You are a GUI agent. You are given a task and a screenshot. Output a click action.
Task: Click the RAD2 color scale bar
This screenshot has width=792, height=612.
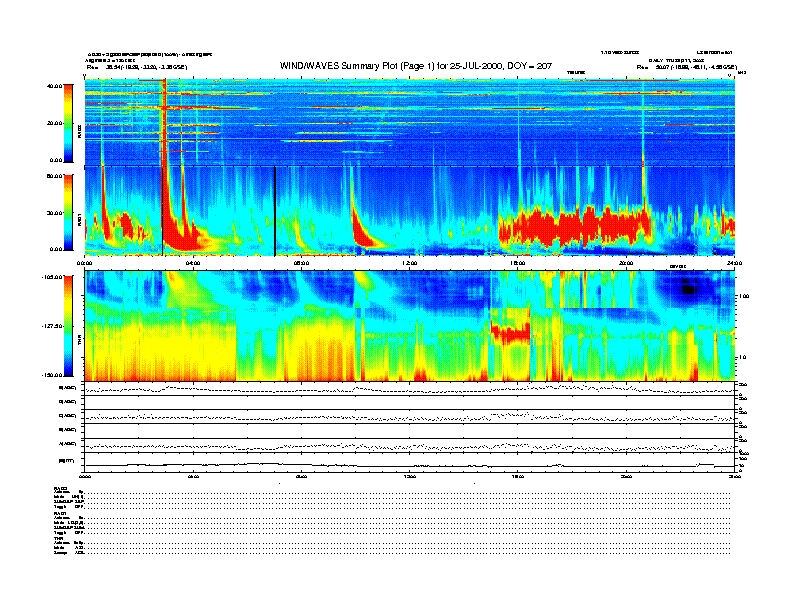68,123
